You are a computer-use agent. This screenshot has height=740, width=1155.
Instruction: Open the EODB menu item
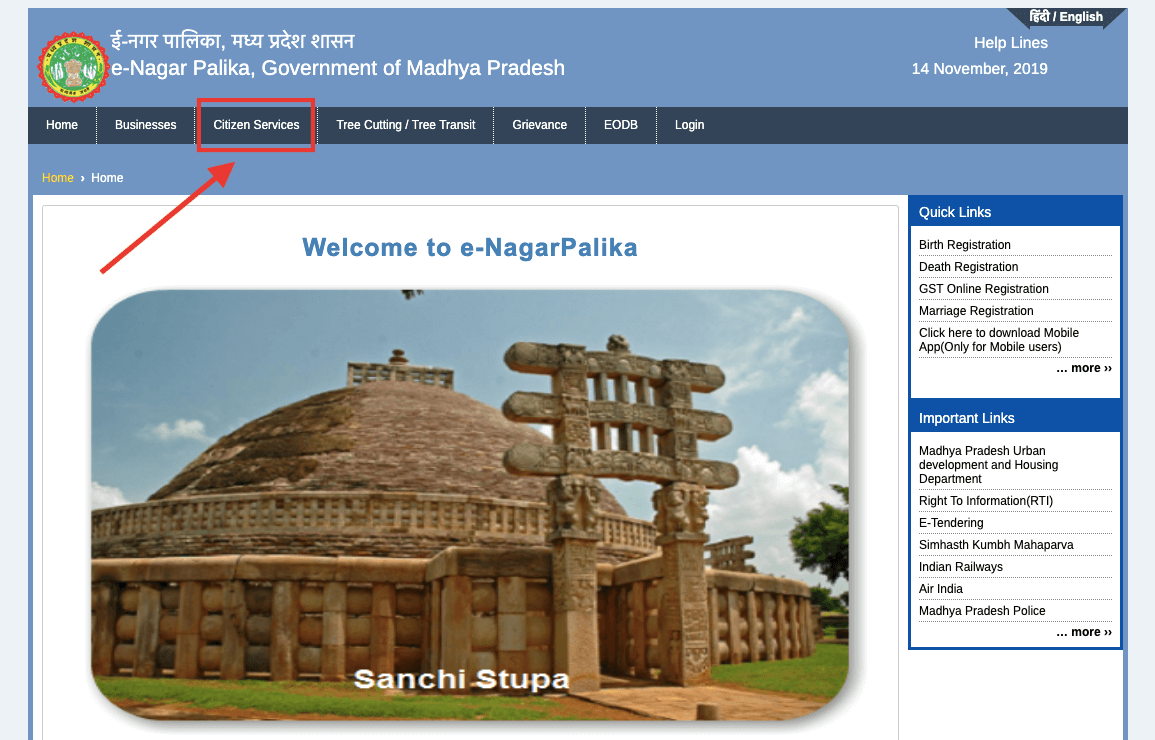click(620, 125)
